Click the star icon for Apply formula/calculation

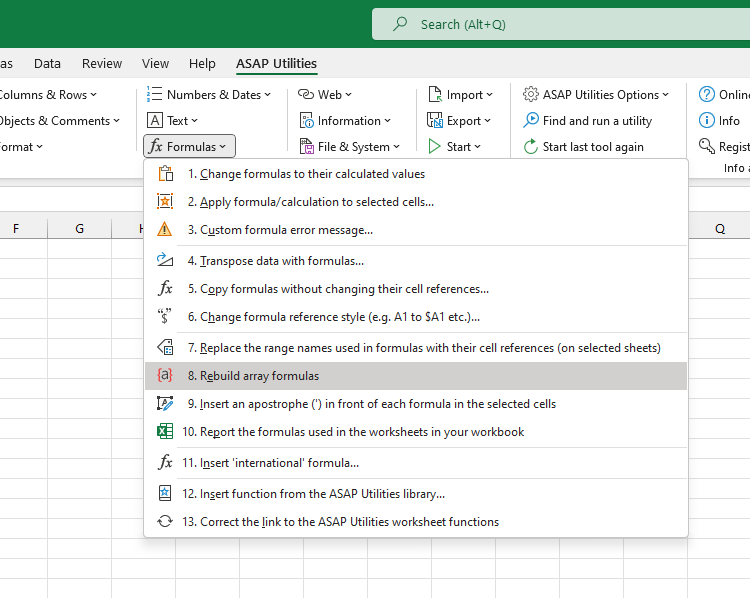coord(165,201)
